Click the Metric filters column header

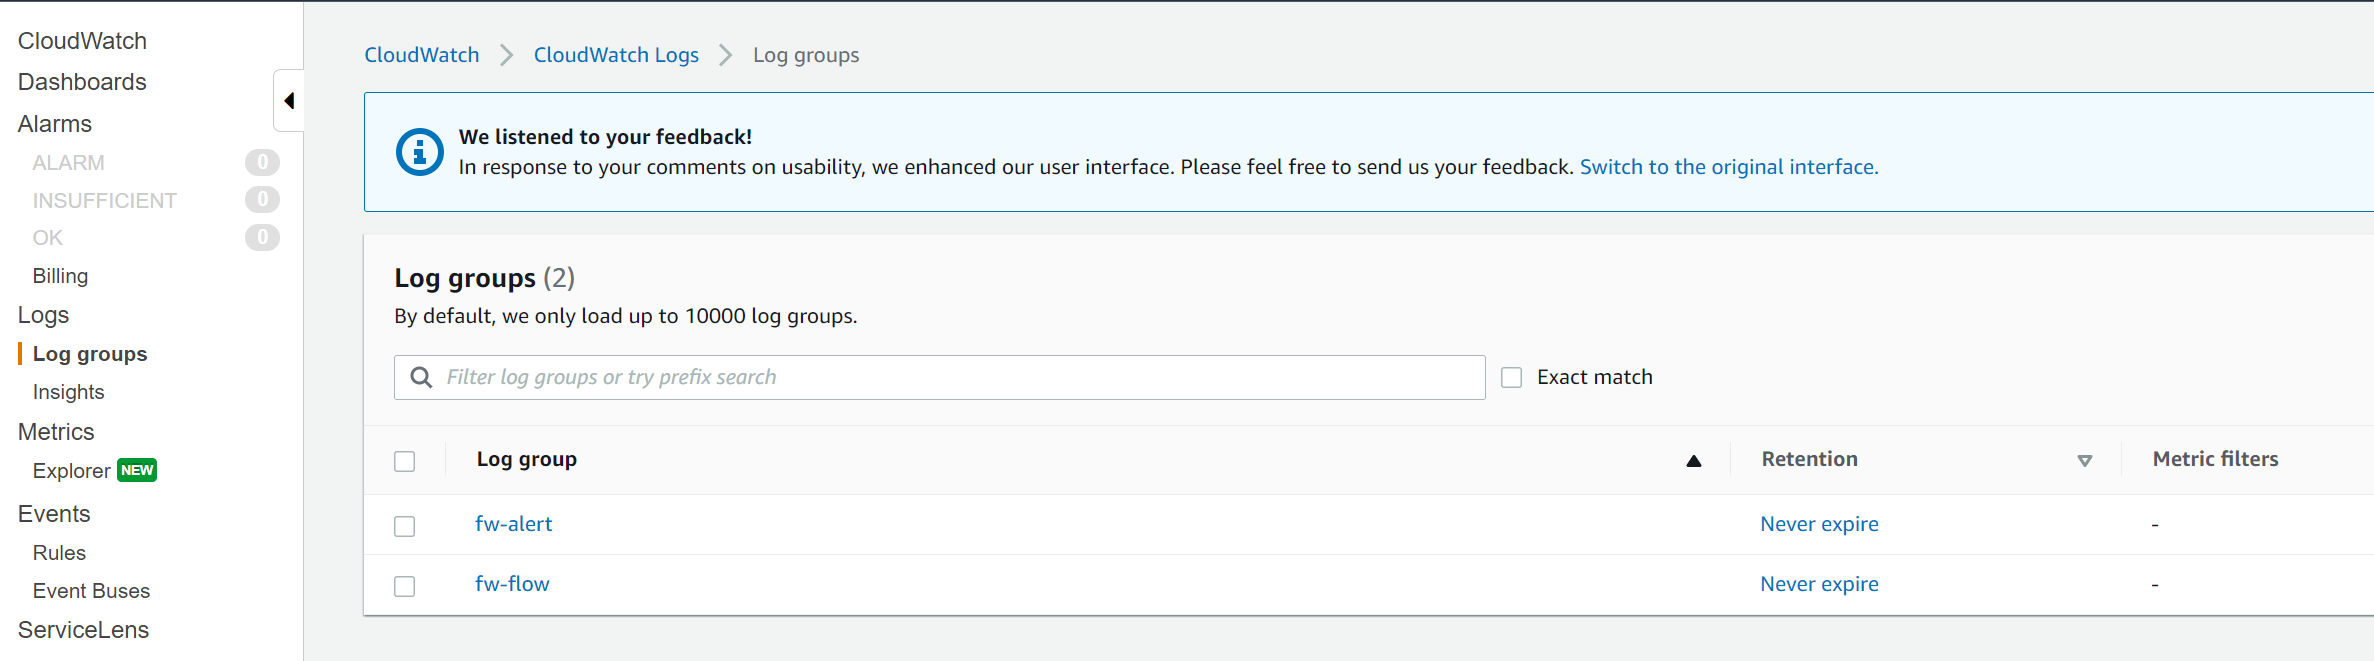coord(2215,459)
